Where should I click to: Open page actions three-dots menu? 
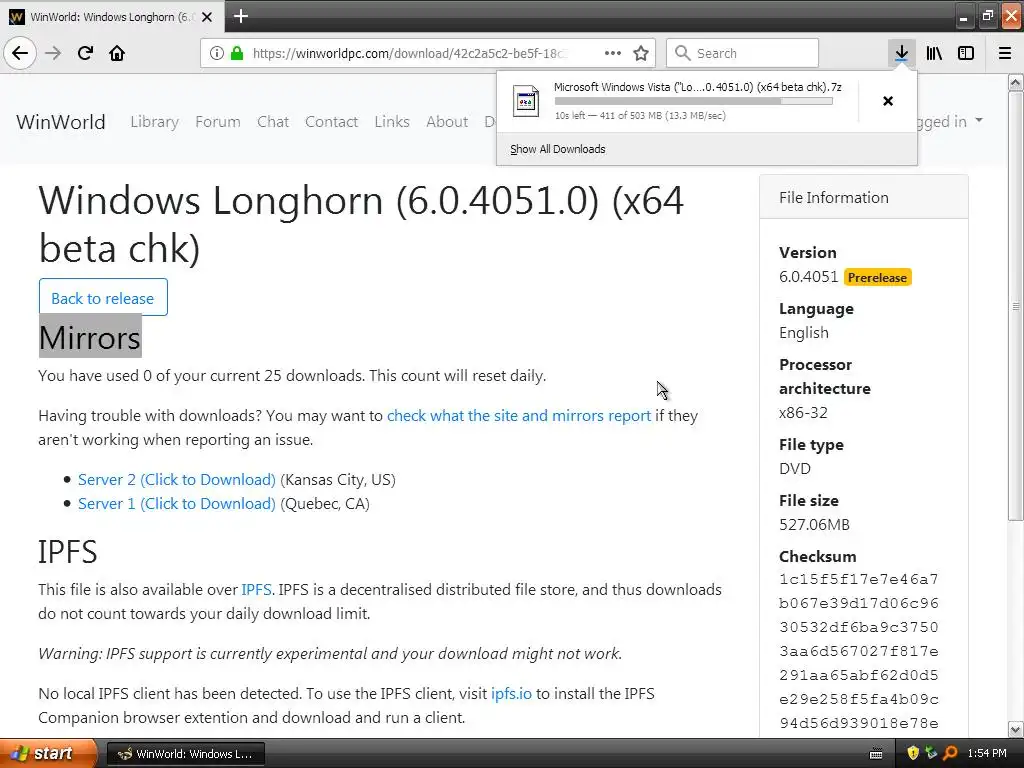pyautogui.click(x=613, y=53)
